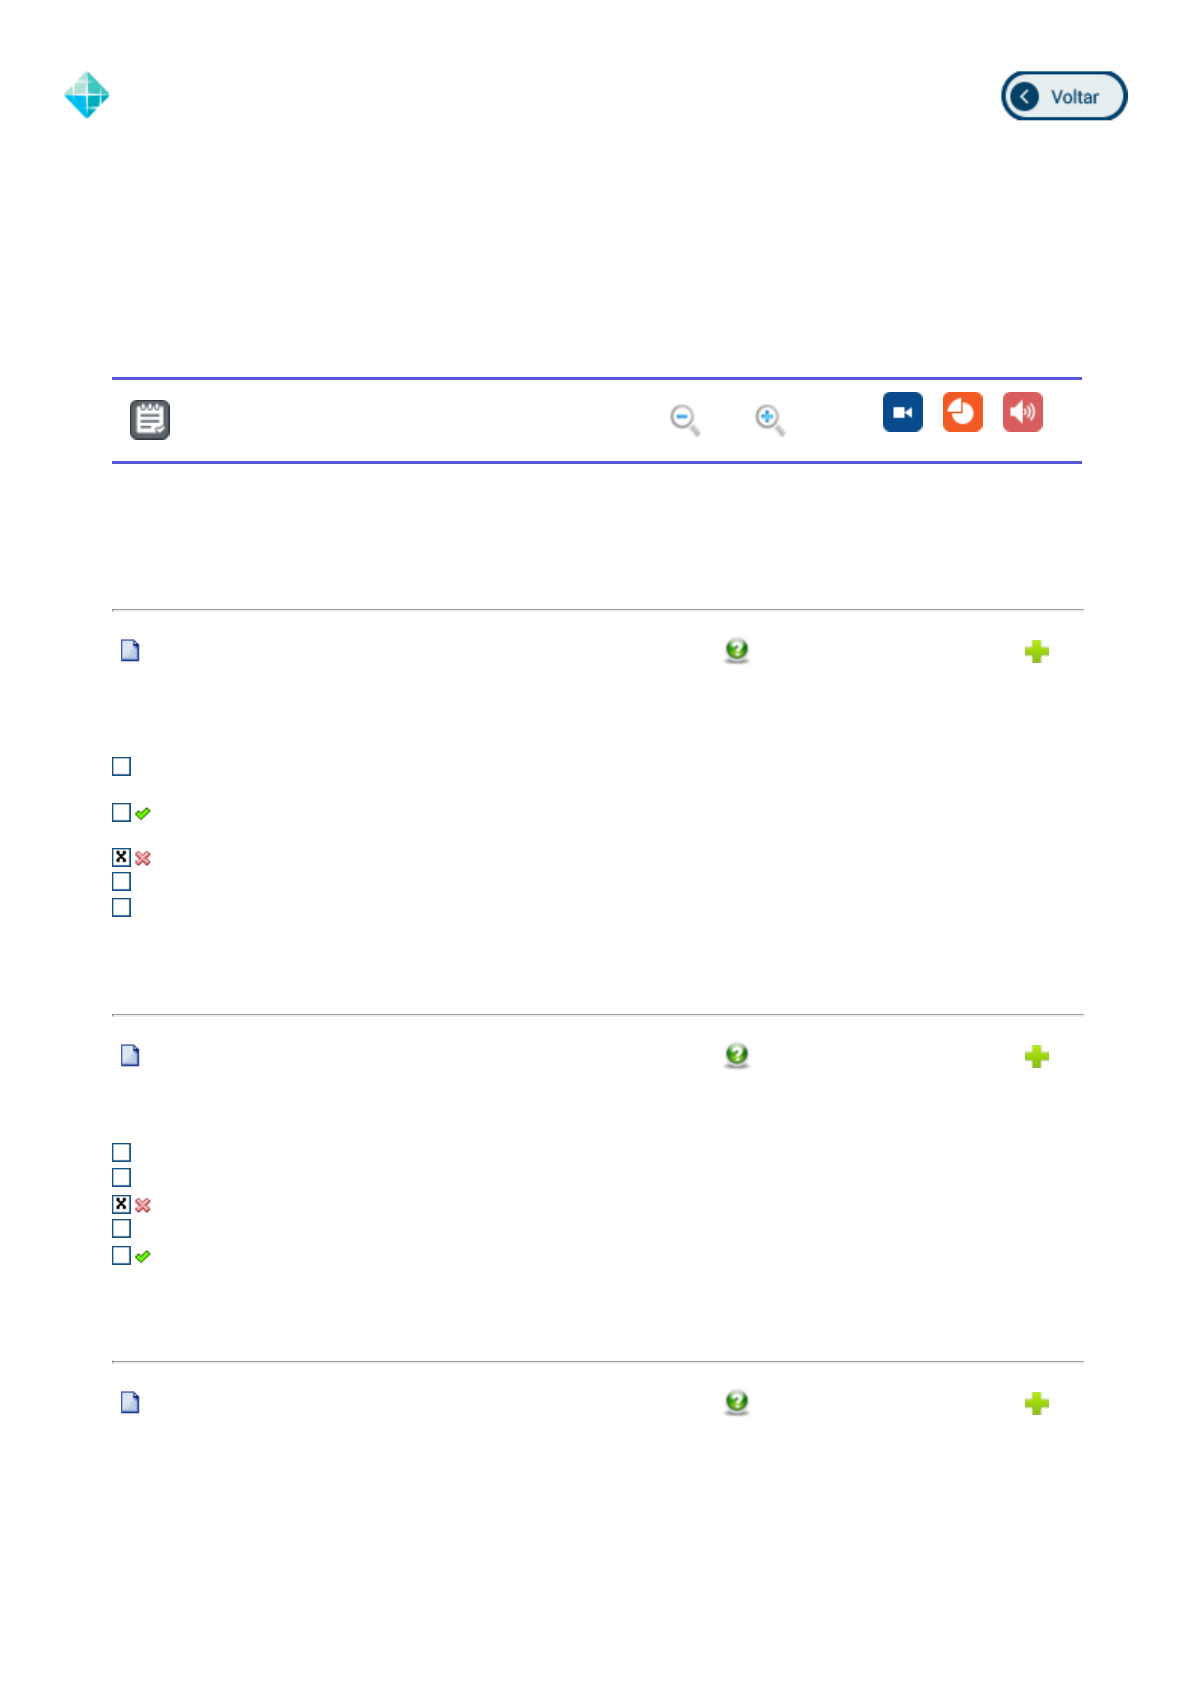The image size is (1190, 1684).
Task: Toggle the X-marked checkbox in the second question
Action: tap(122, 1204)
